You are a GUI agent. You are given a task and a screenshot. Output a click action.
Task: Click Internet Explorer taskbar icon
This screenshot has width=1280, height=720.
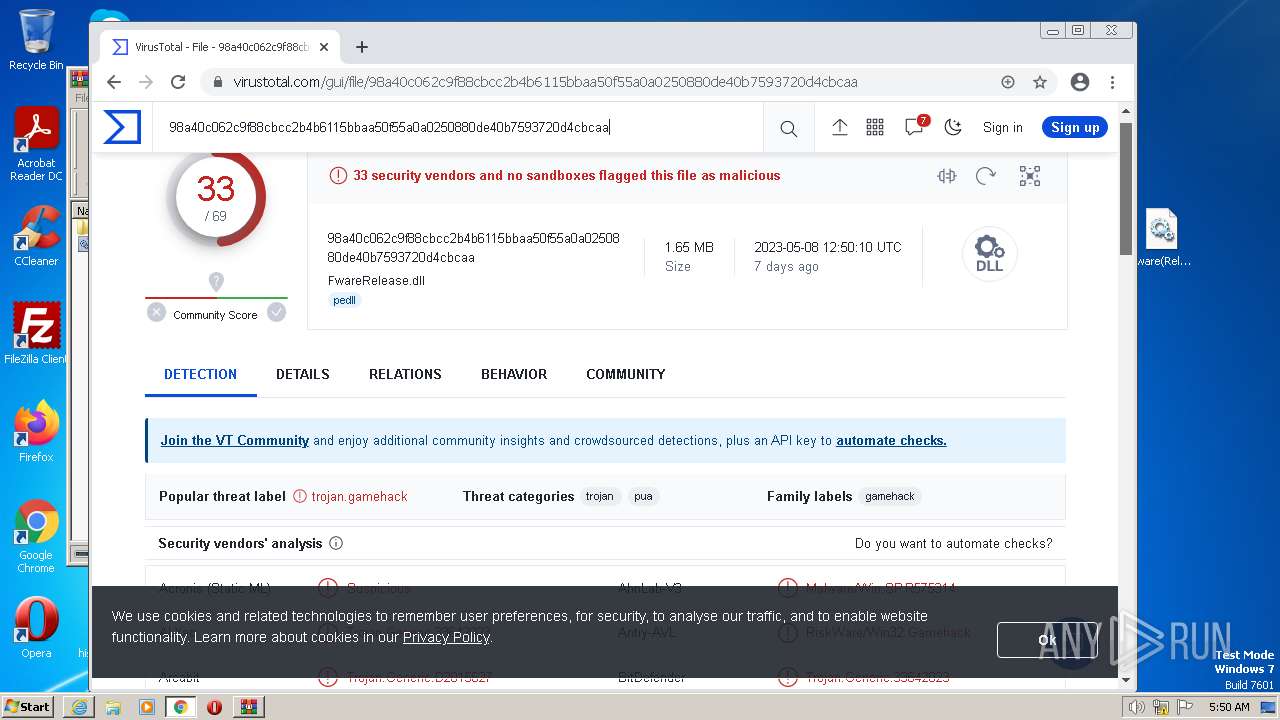click(x=79, y=707)
